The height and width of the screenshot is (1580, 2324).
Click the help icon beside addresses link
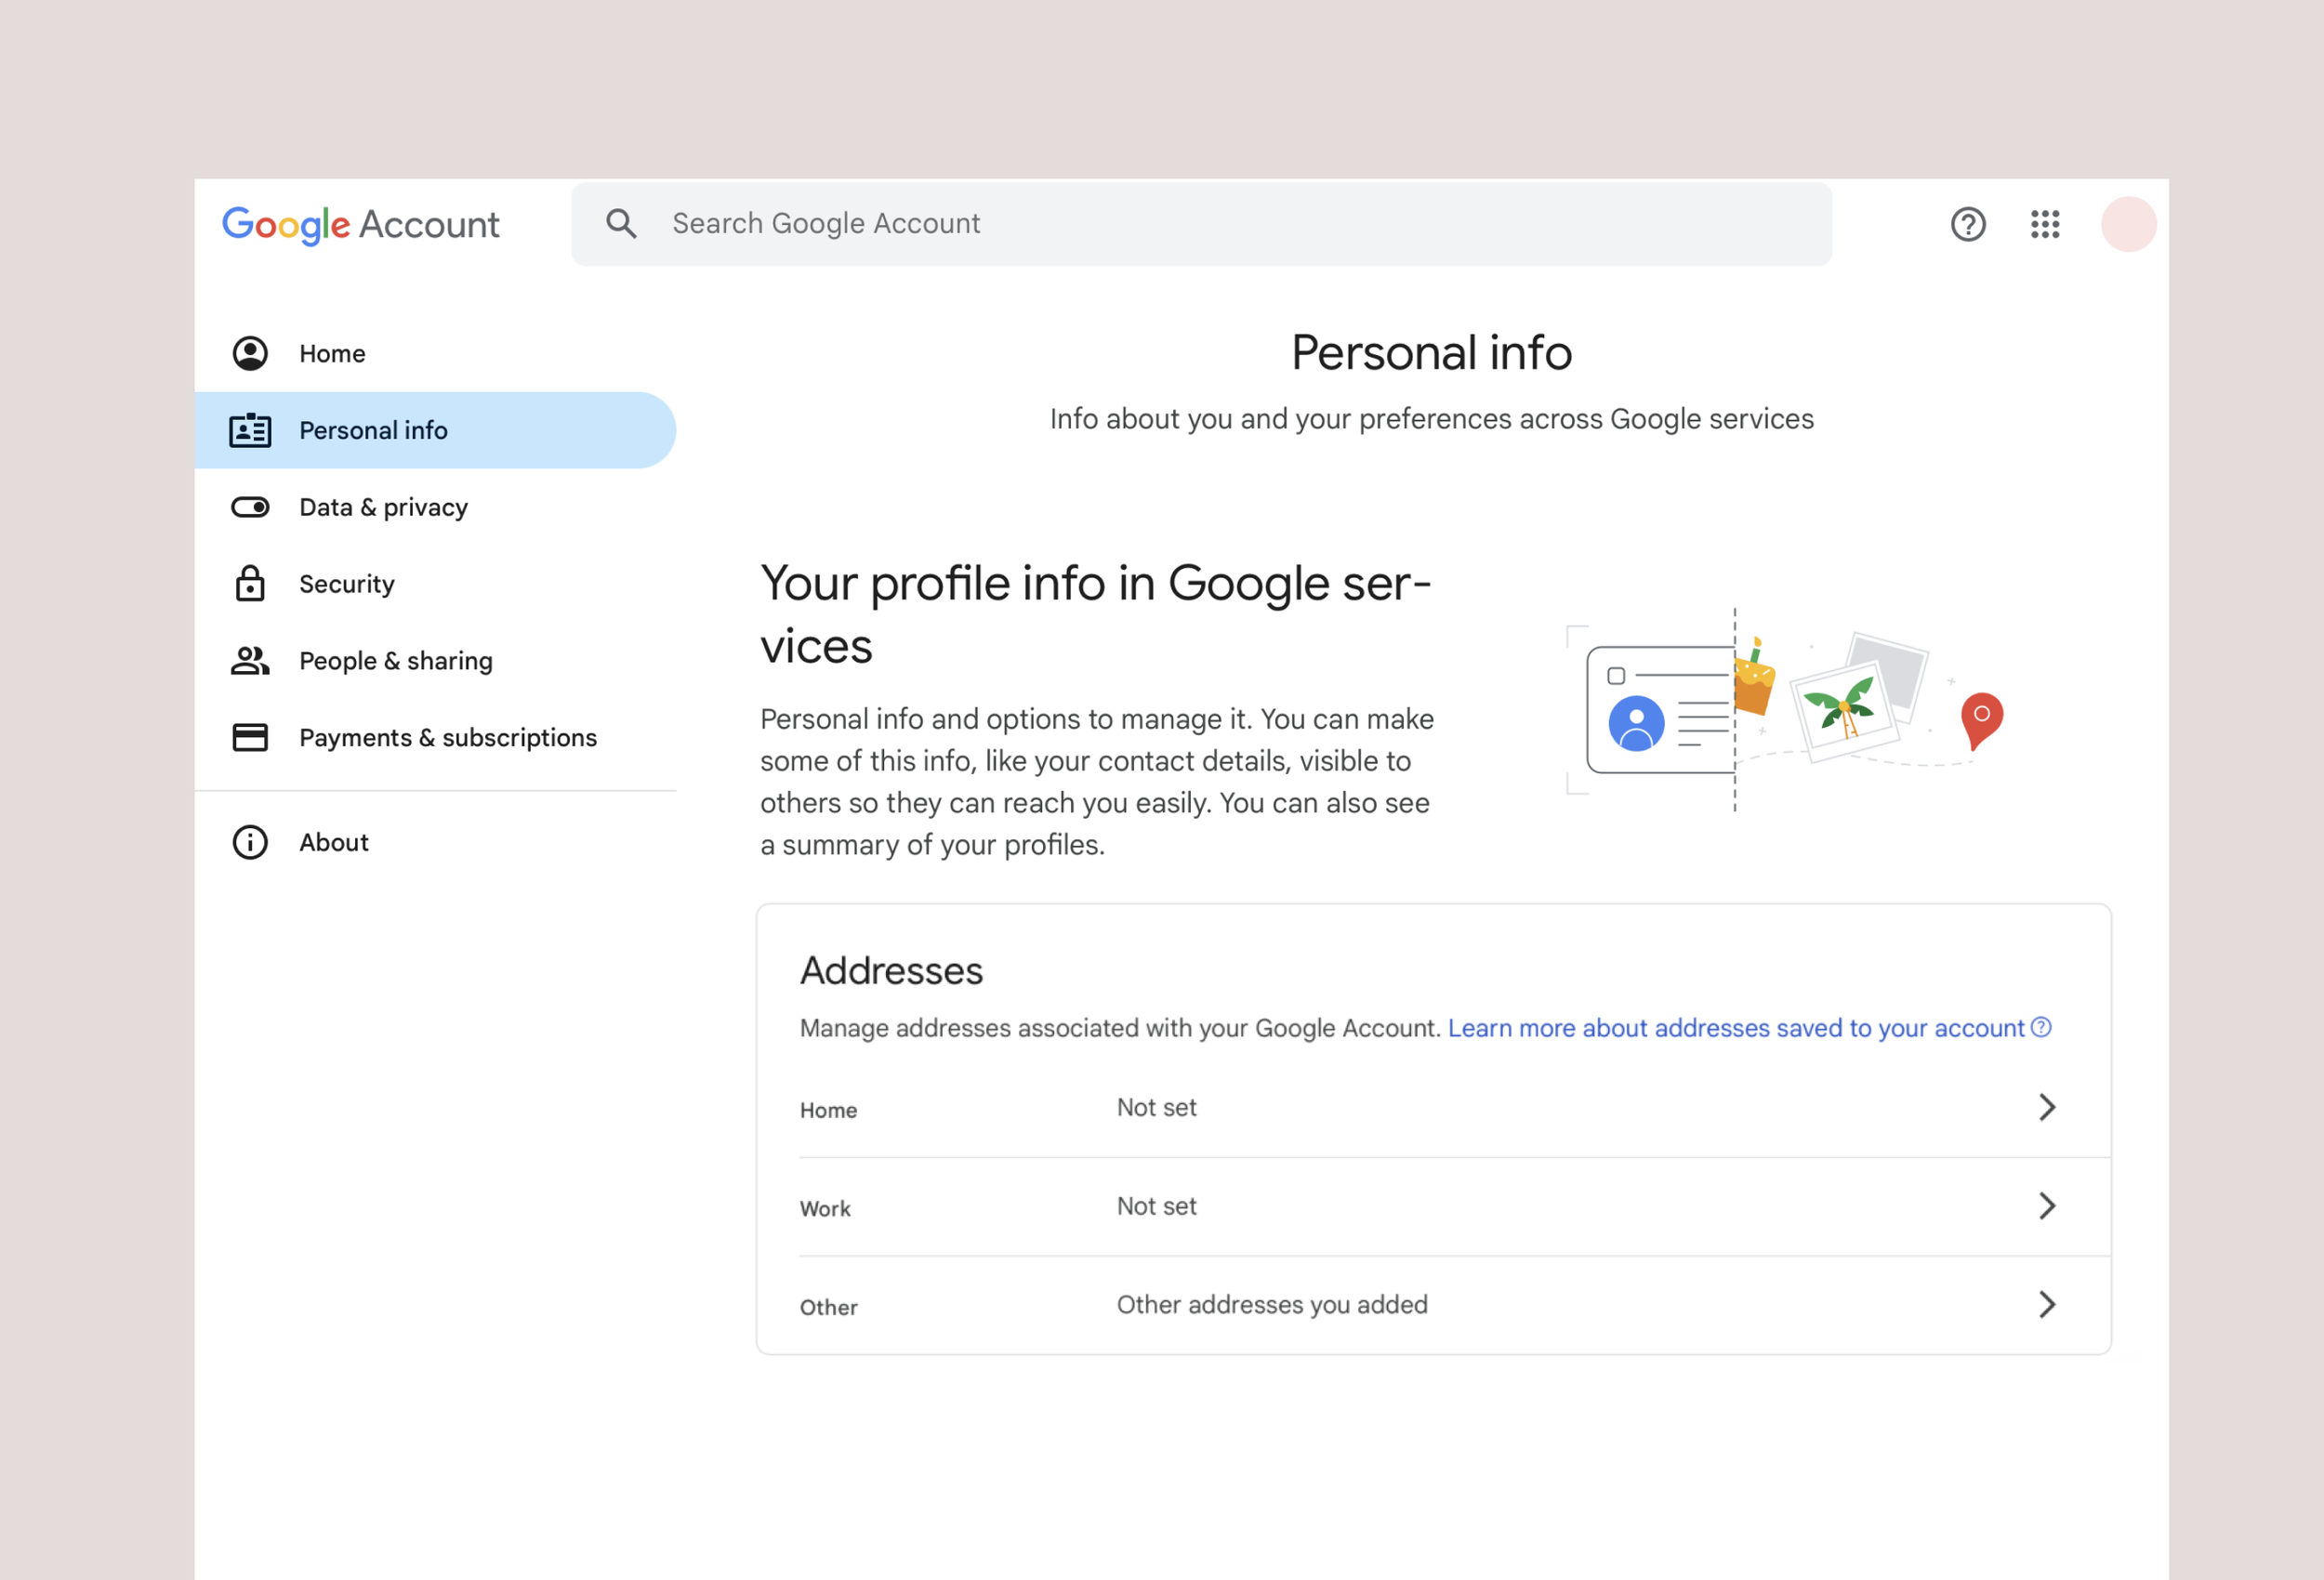(2042, 1027)
